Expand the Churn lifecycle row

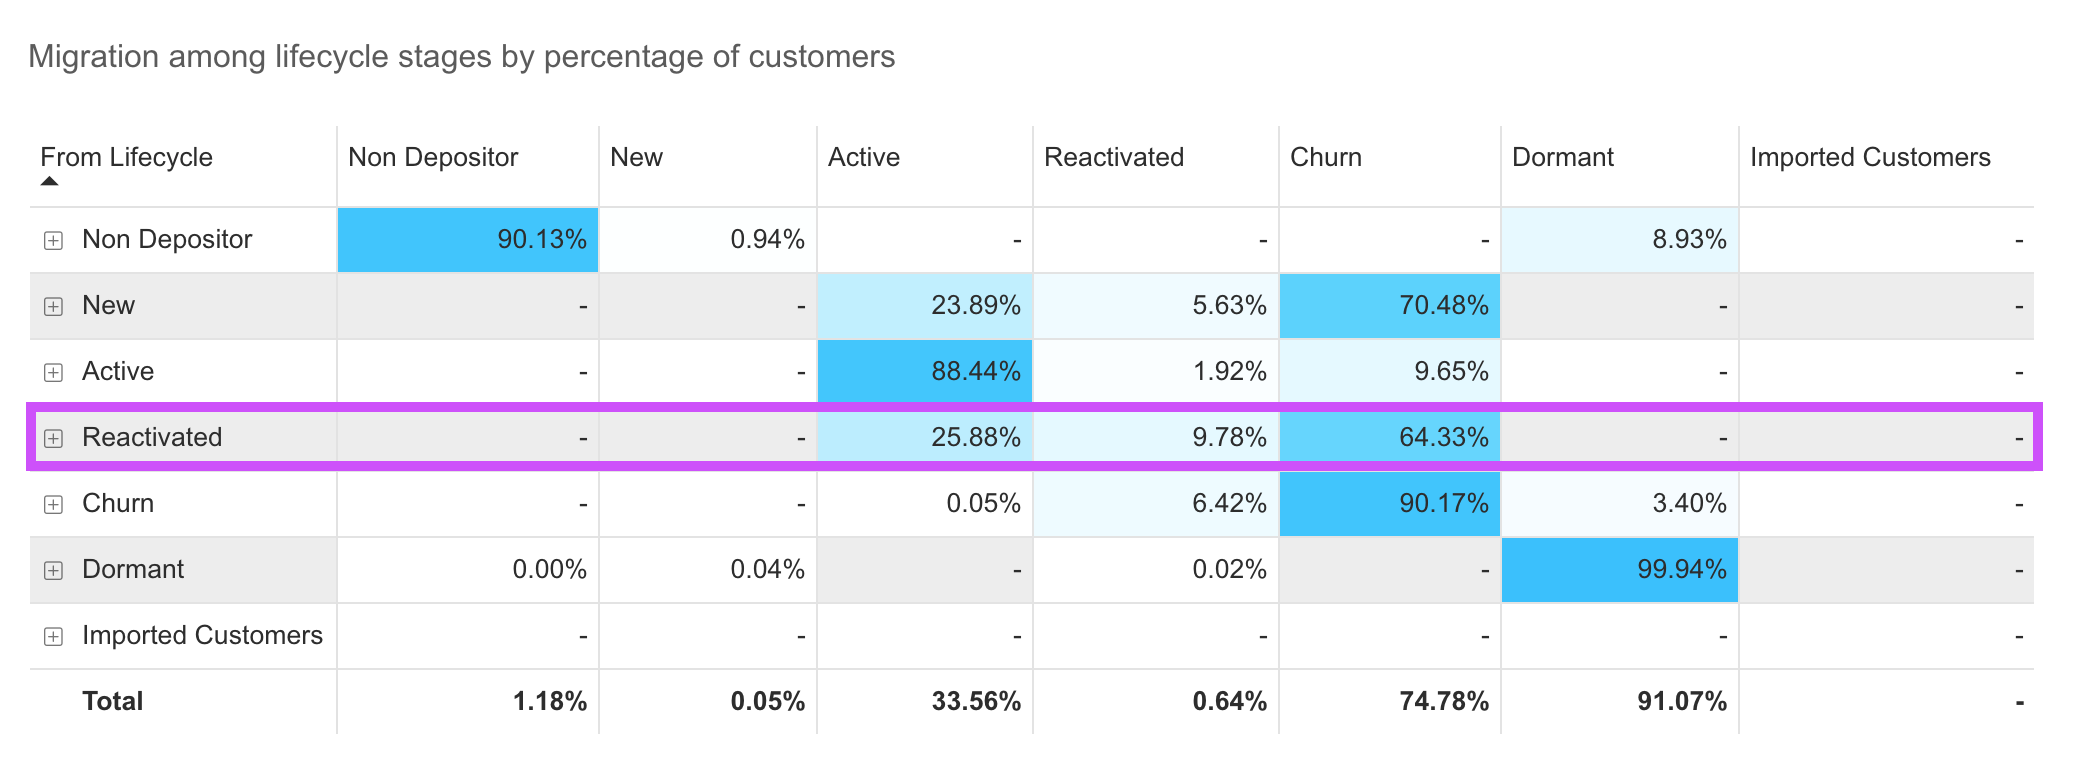click(53, 505)
